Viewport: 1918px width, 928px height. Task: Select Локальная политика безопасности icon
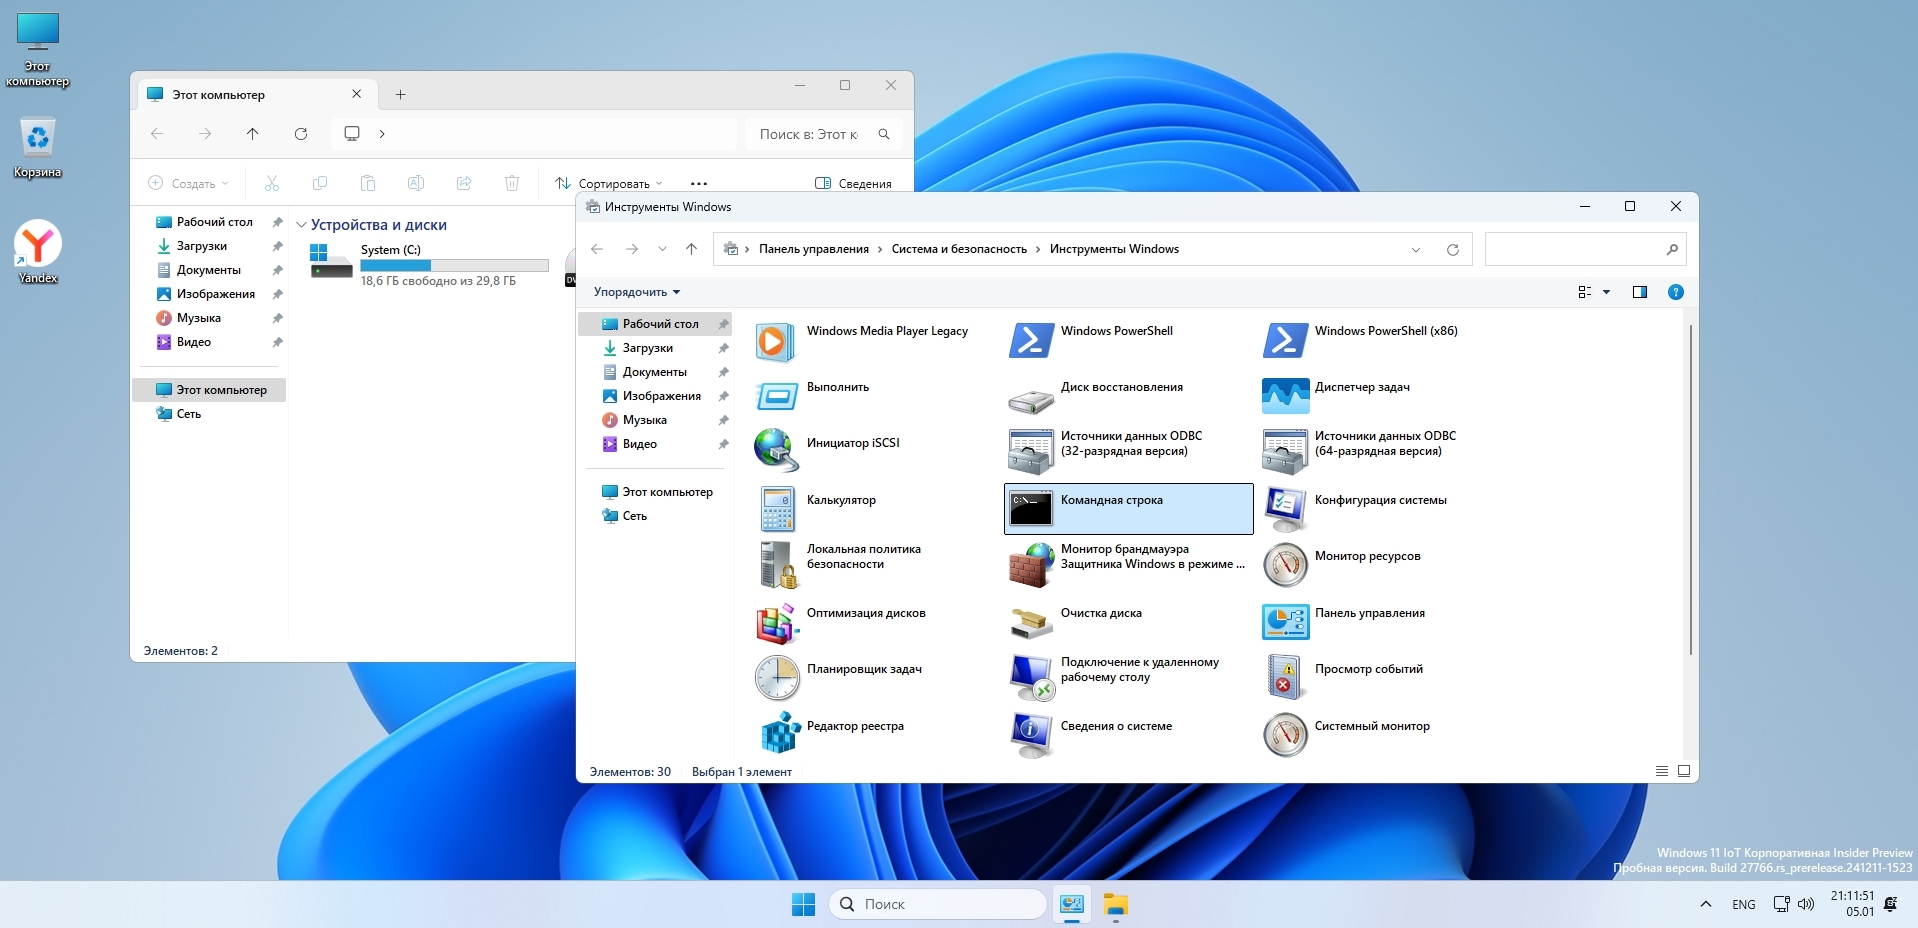pyautogui.click(x=777, y=565)
